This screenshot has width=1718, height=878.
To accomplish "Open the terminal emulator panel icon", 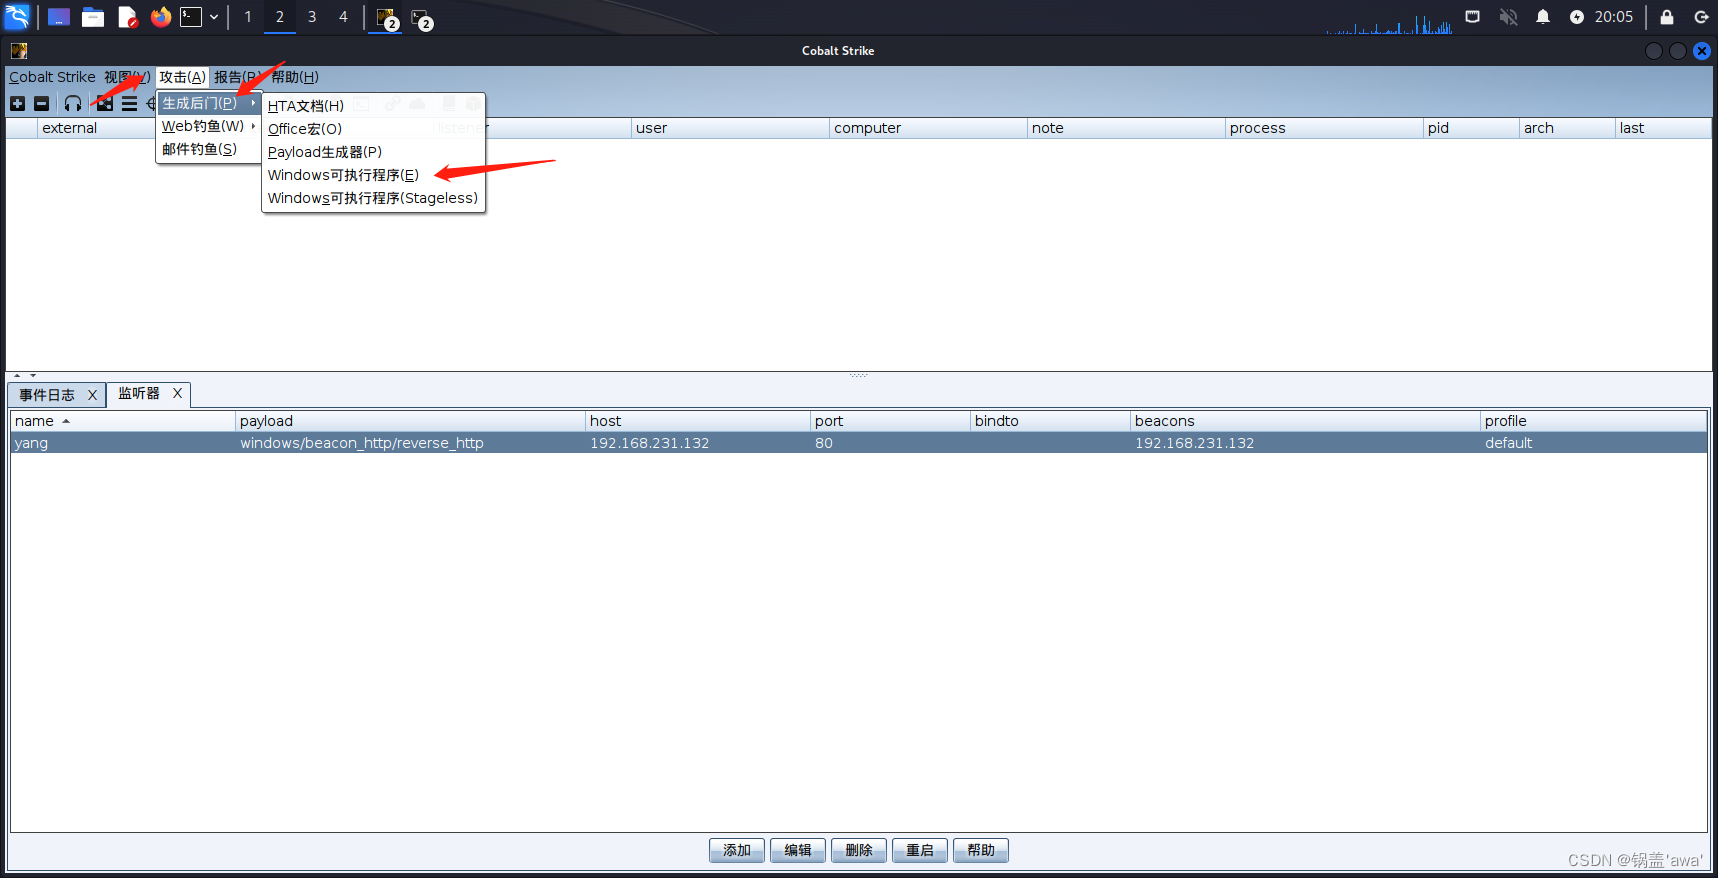I will [191, 17].
